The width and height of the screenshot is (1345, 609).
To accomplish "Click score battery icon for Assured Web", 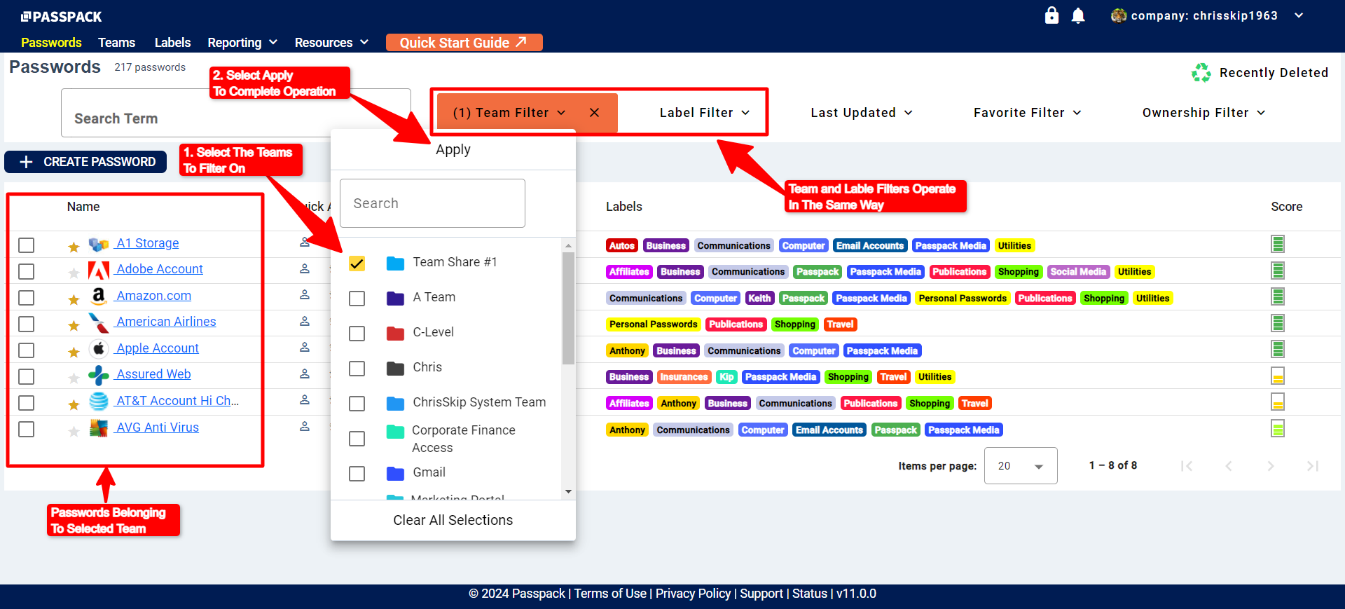I will [1278, 376].
